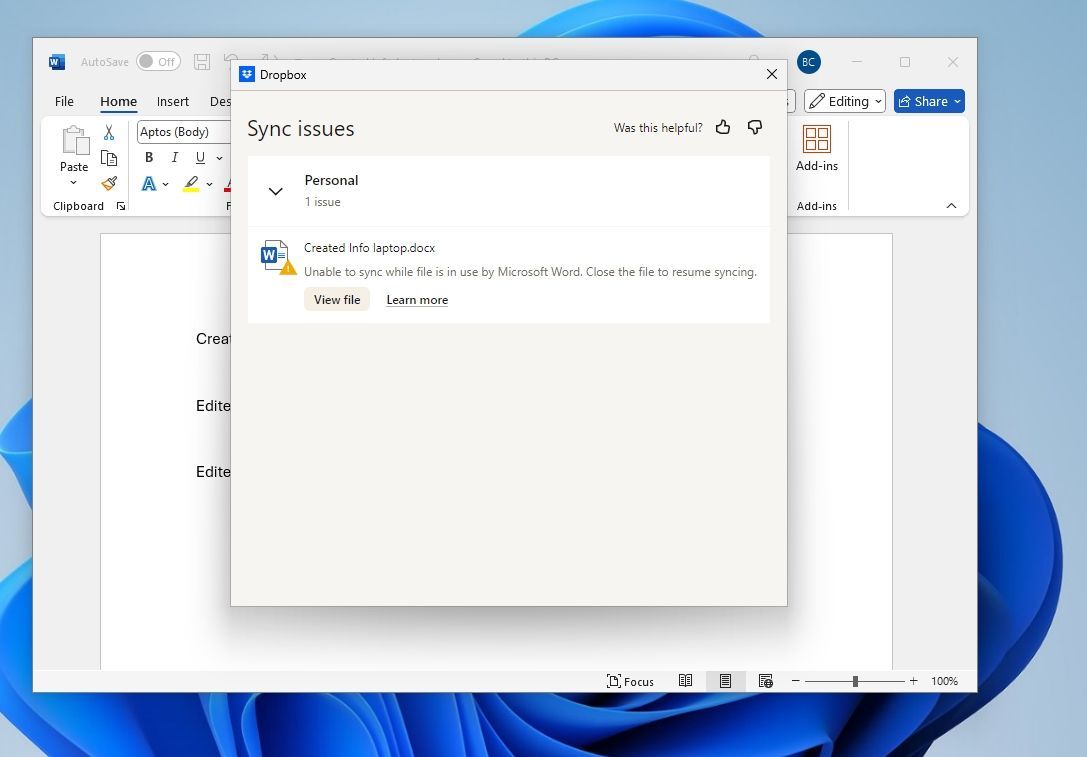Click the Web Layout view icon
Viewport: 1087px width, 757px height.
click(x=765, y=681)
